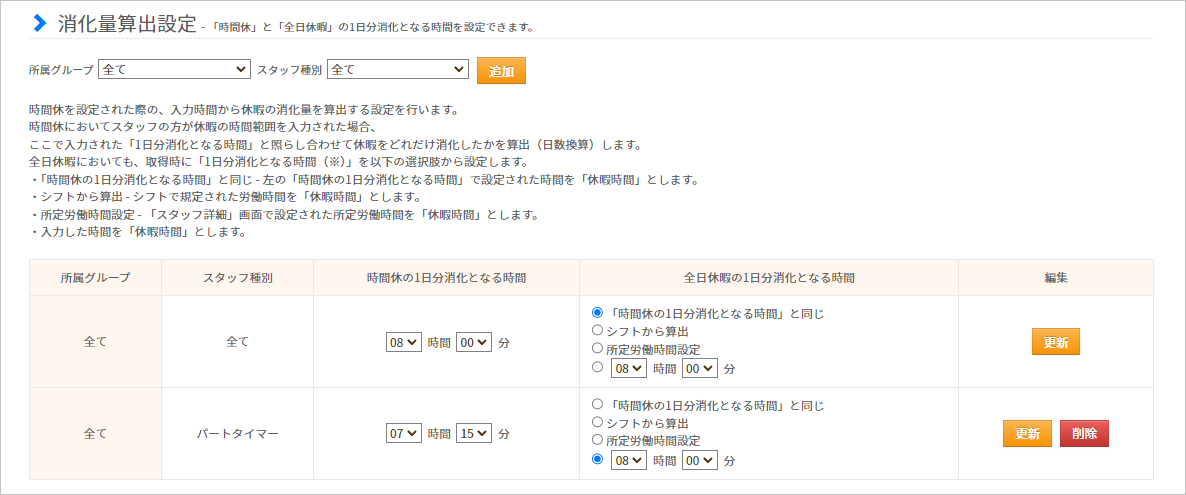Select 「時間休の1日分消化となる時間」と同じ radio in パートタイマー row
This screenshot has width=1186, height=495.
coord(598,405)
